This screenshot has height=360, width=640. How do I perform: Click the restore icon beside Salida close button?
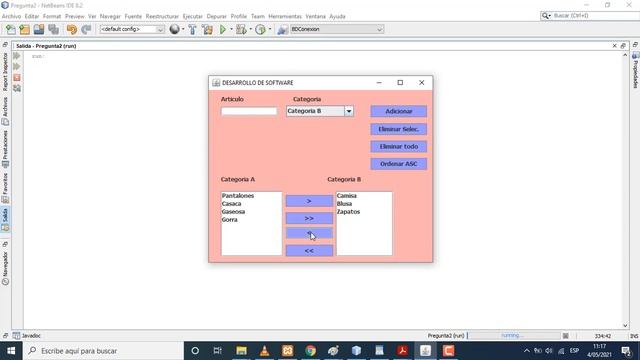click(623, 46)
